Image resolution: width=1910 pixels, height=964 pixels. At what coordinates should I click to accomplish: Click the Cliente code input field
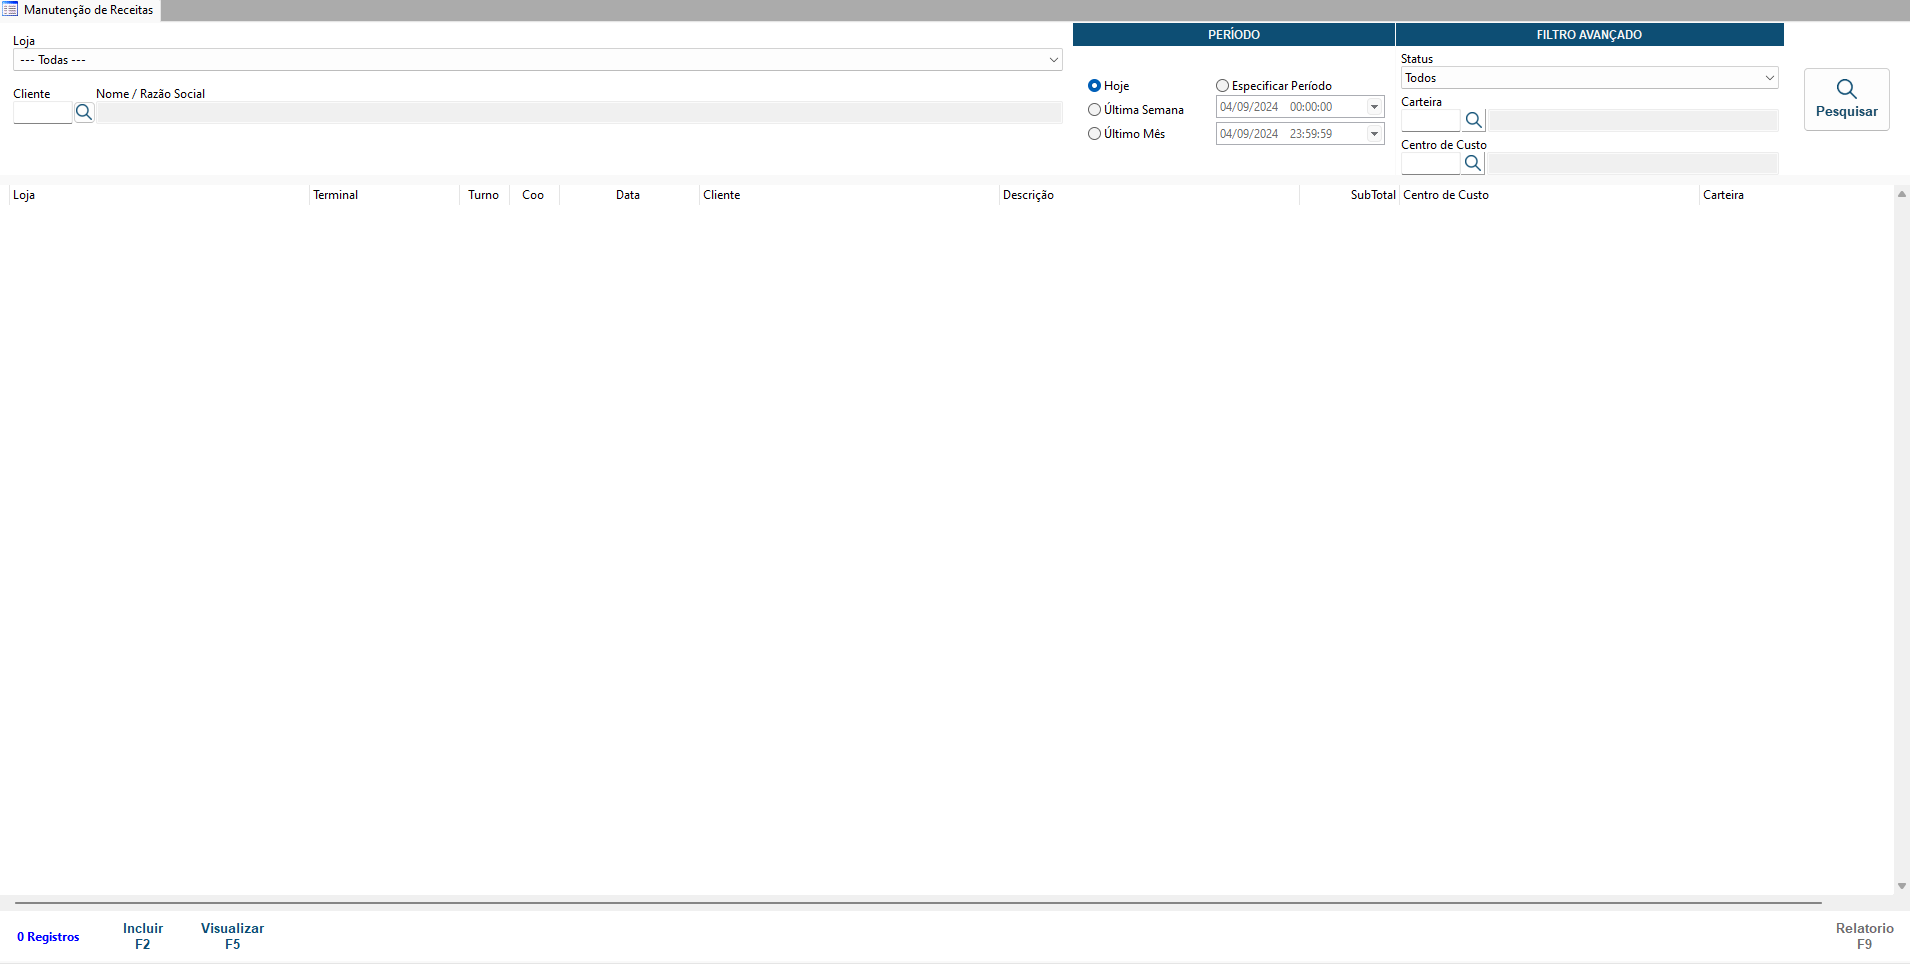(42, 113)
